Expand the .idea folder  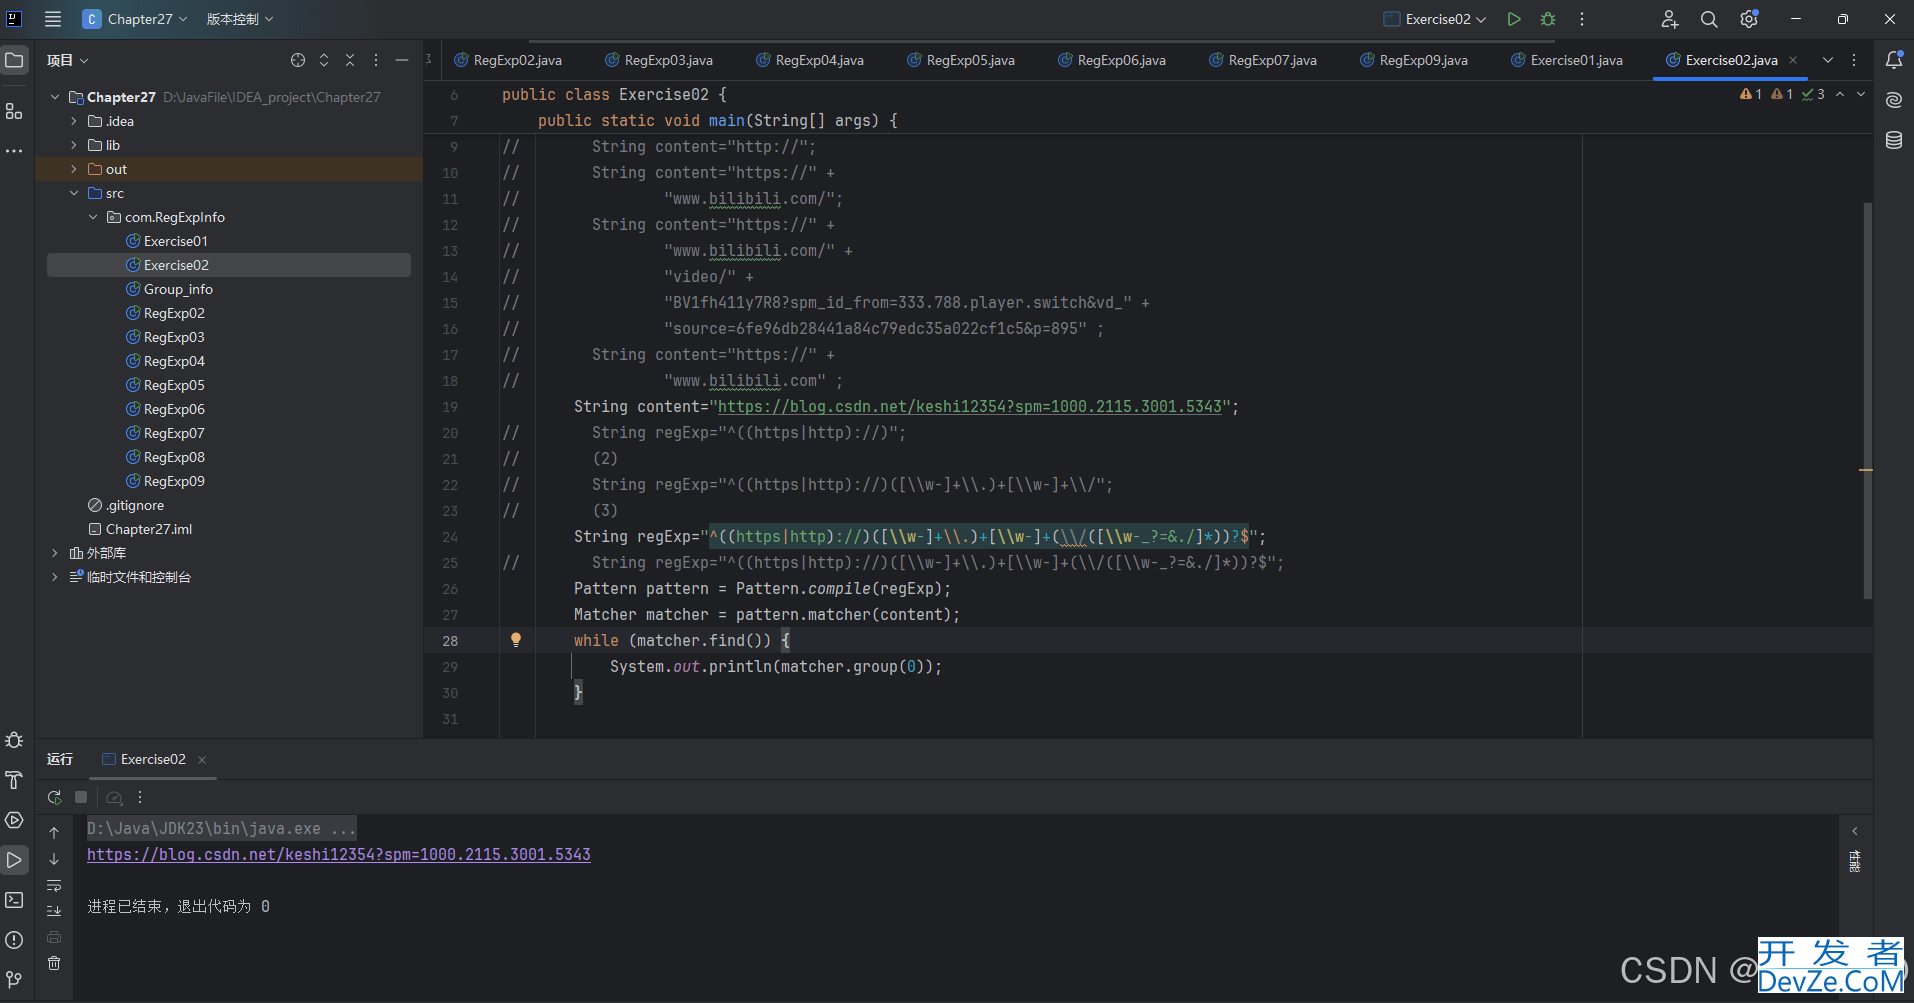click(x=74, y=121)
